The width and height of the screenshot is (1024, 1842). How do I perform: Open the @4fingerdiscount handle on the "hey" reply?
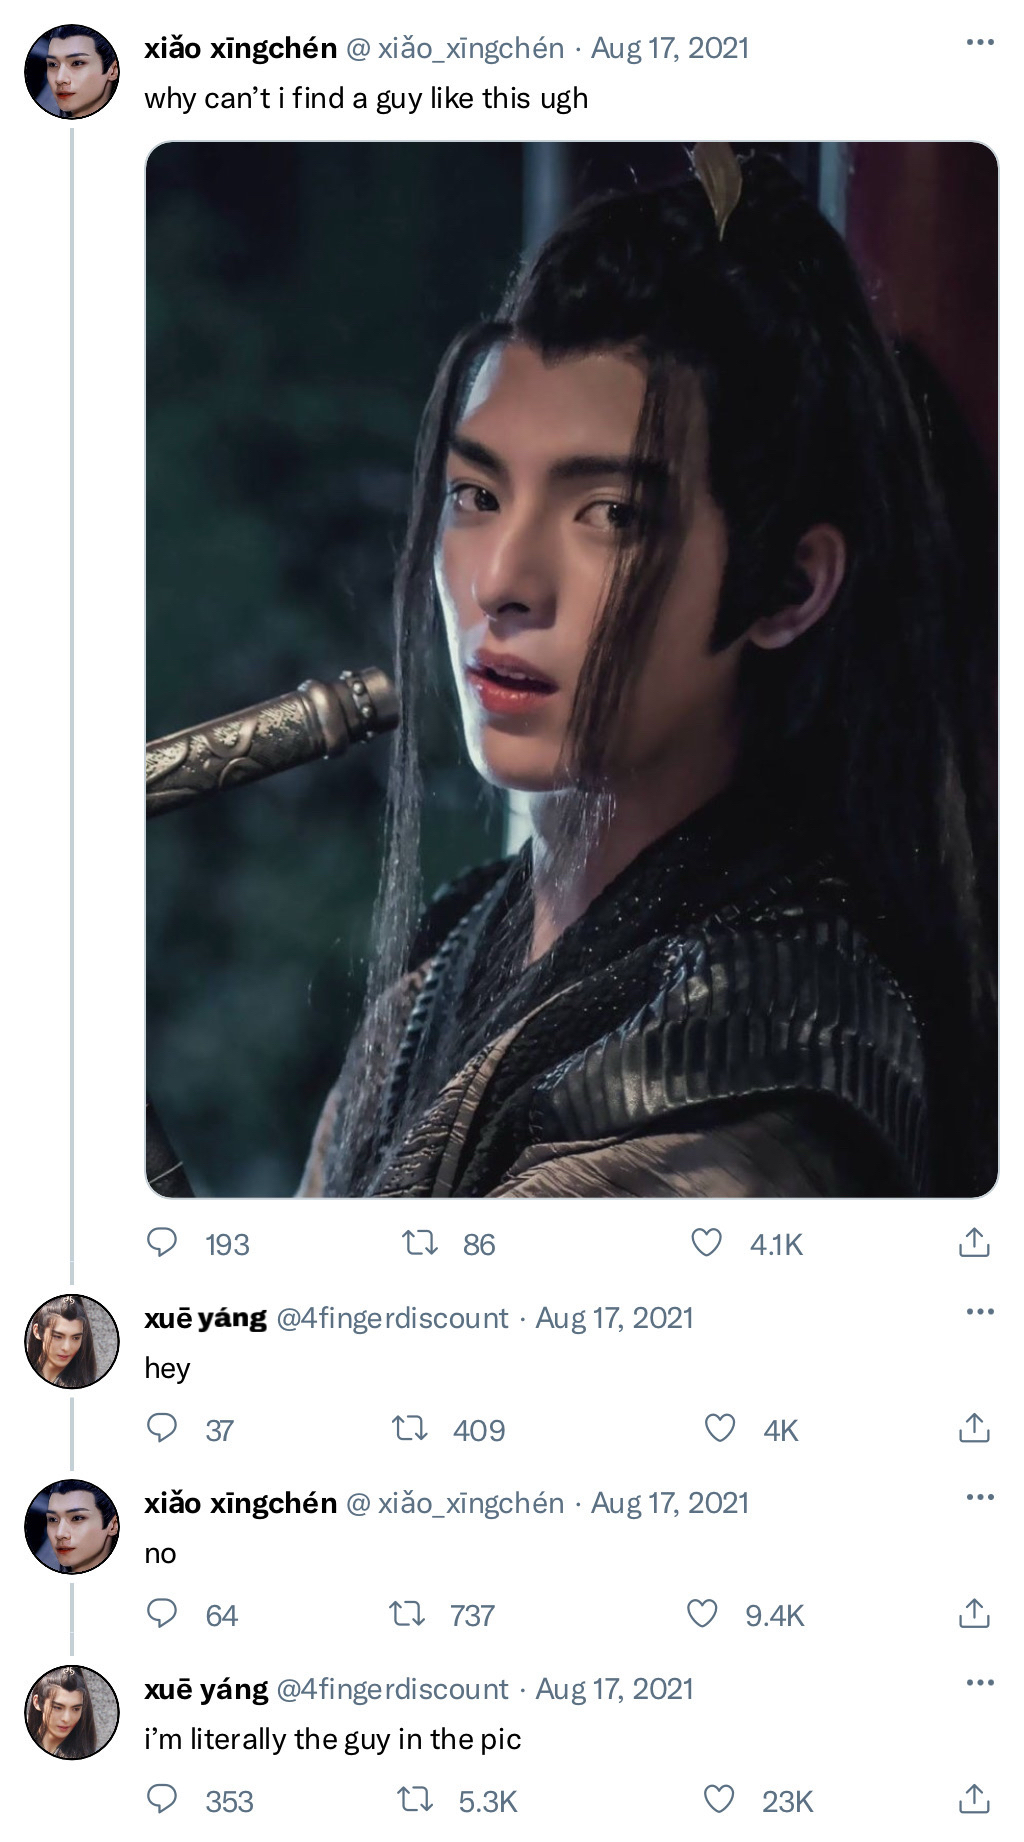click(x=391, y=1318)
